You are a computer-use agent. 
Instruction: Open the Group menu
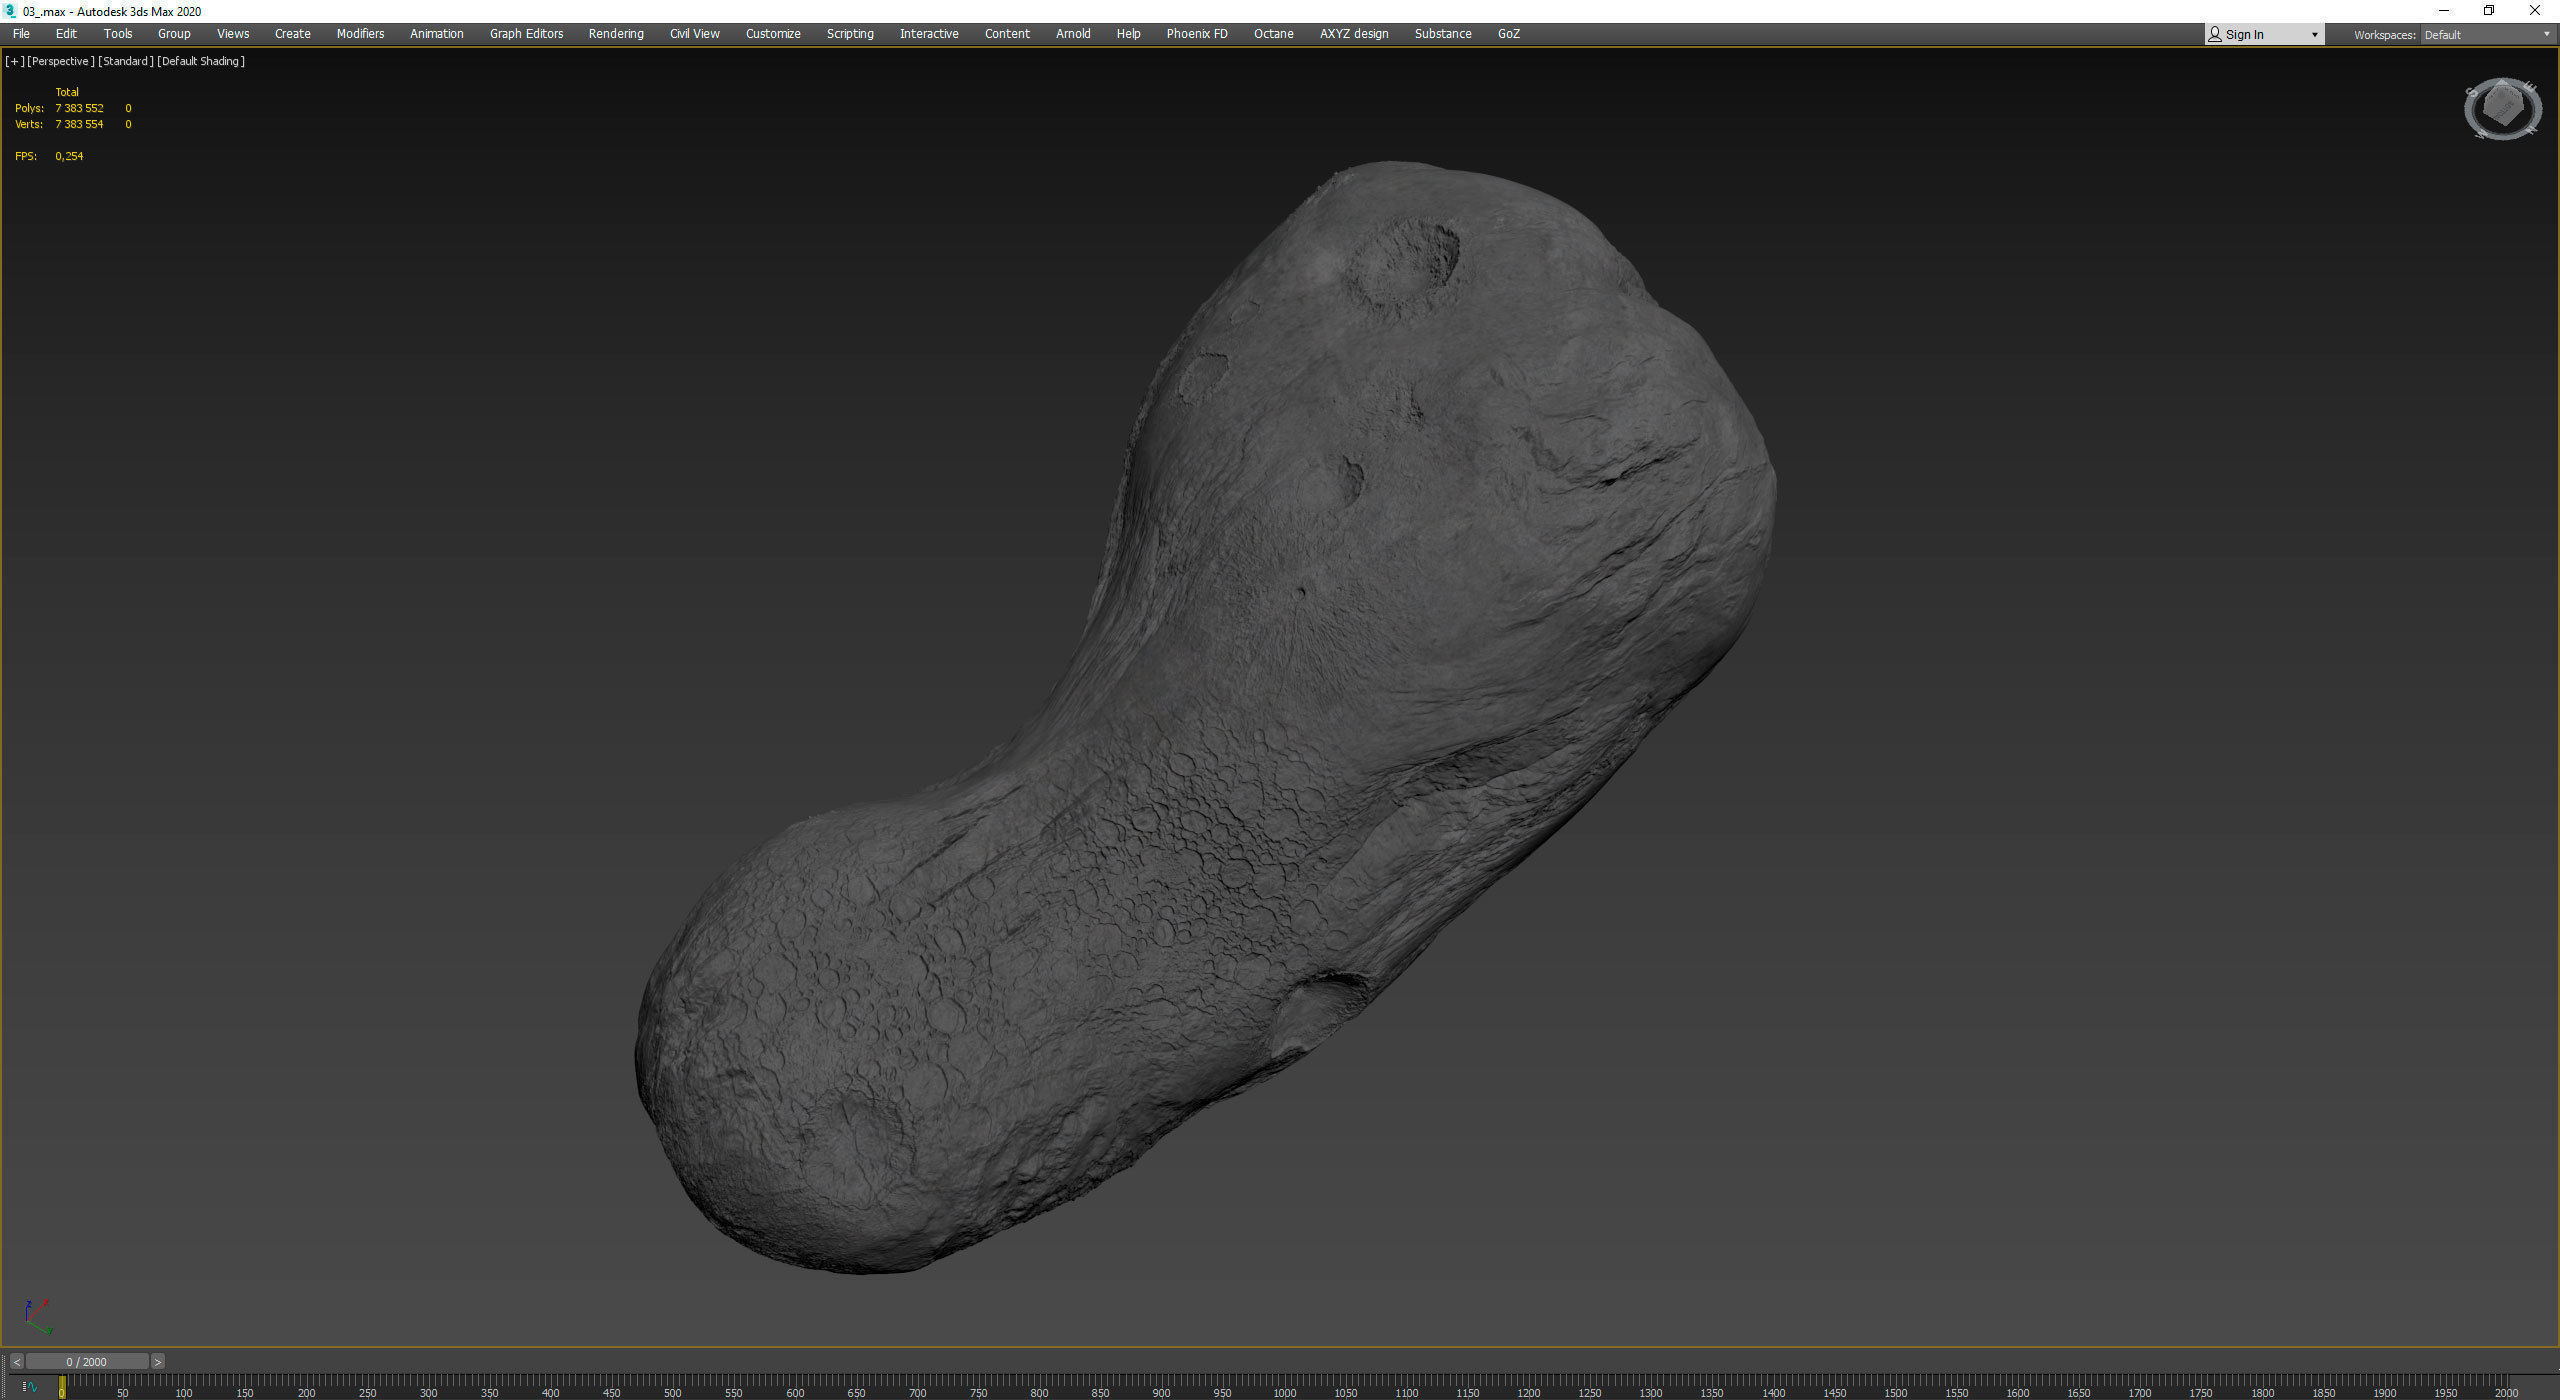click(174, 34)
